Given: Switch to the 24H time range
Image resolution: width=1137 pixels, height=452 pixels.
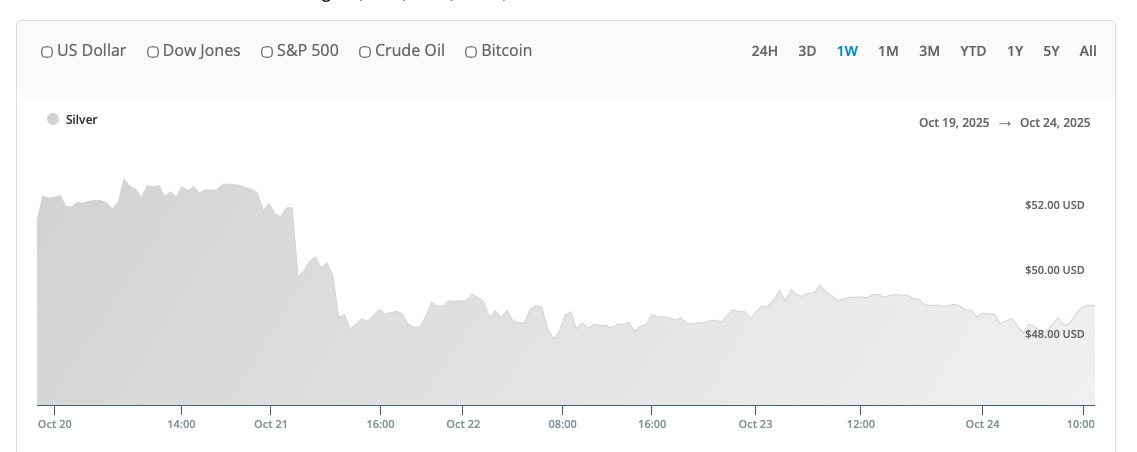Looking at the screenshot, I should pyautogui.click(x=764, y=51).
